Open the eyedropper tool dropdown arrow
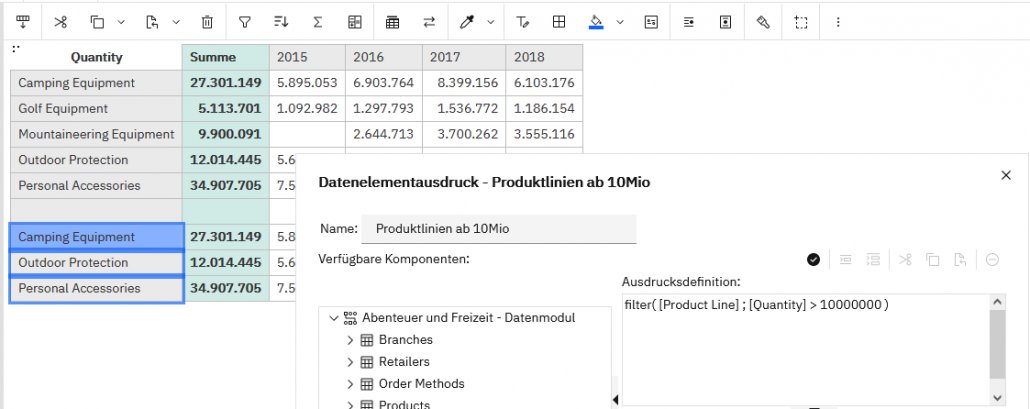The height and width of the screenshot is (409, 1030). (x=491, y=22)
